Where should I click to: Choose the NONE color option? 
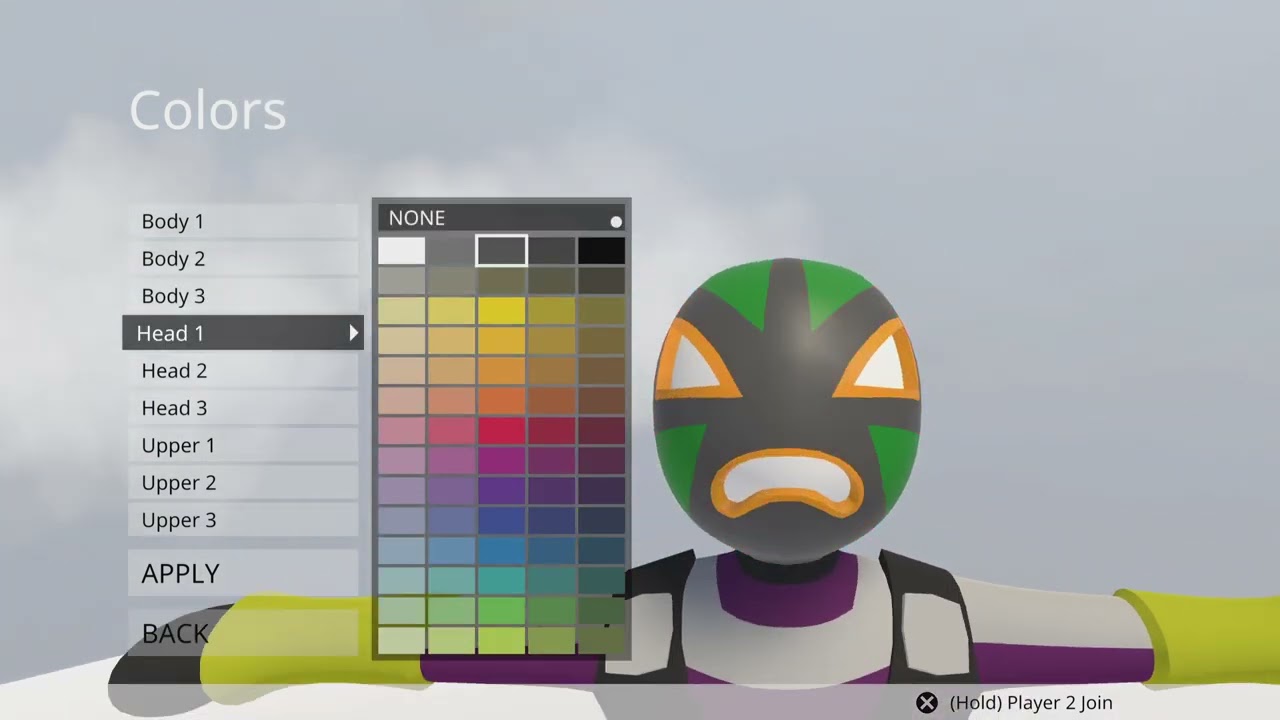point(501,218)
